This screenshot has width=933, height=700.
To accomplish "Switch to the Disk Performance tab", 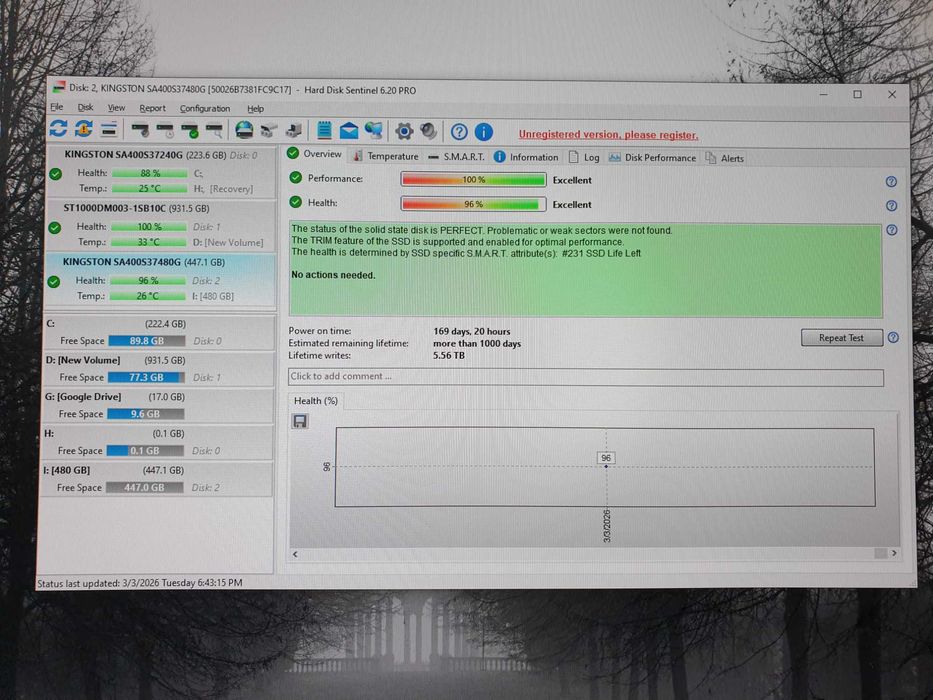I will pos(652,158).
